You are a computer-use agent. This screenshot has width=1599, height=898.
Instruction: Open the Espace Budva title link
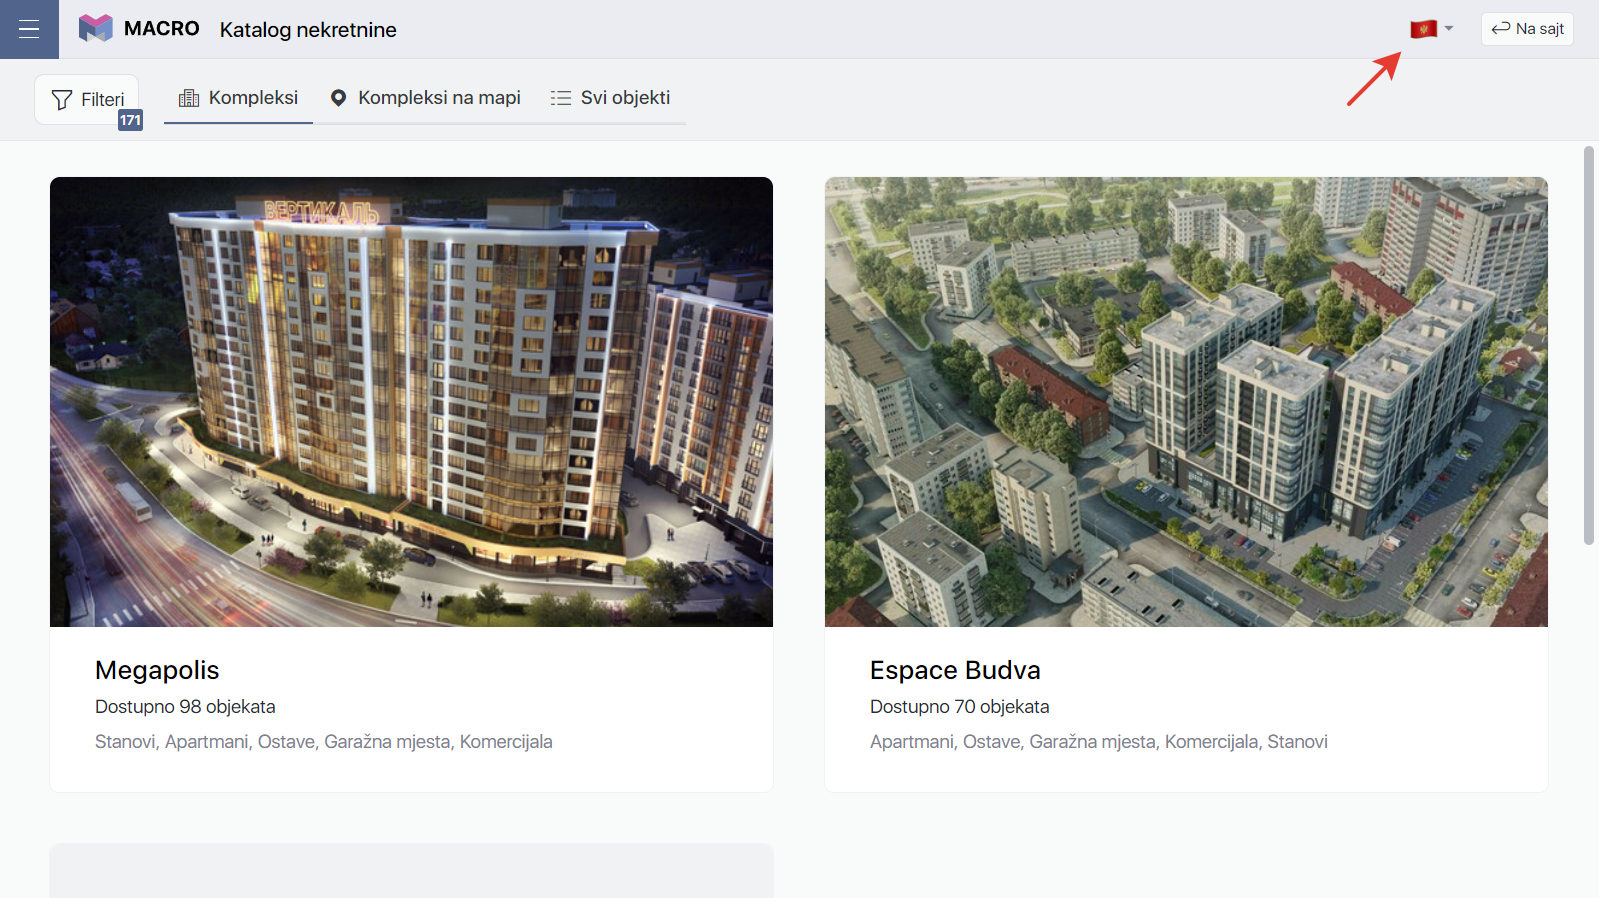coord(955,670)
